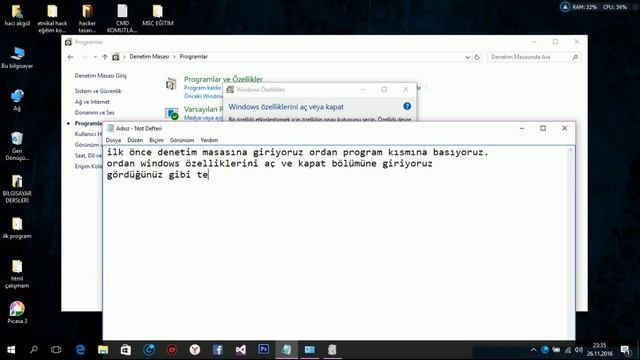Launch Photoshop from the taskbar
Viewport: 640px width, 360px height.
coord(264,350)
